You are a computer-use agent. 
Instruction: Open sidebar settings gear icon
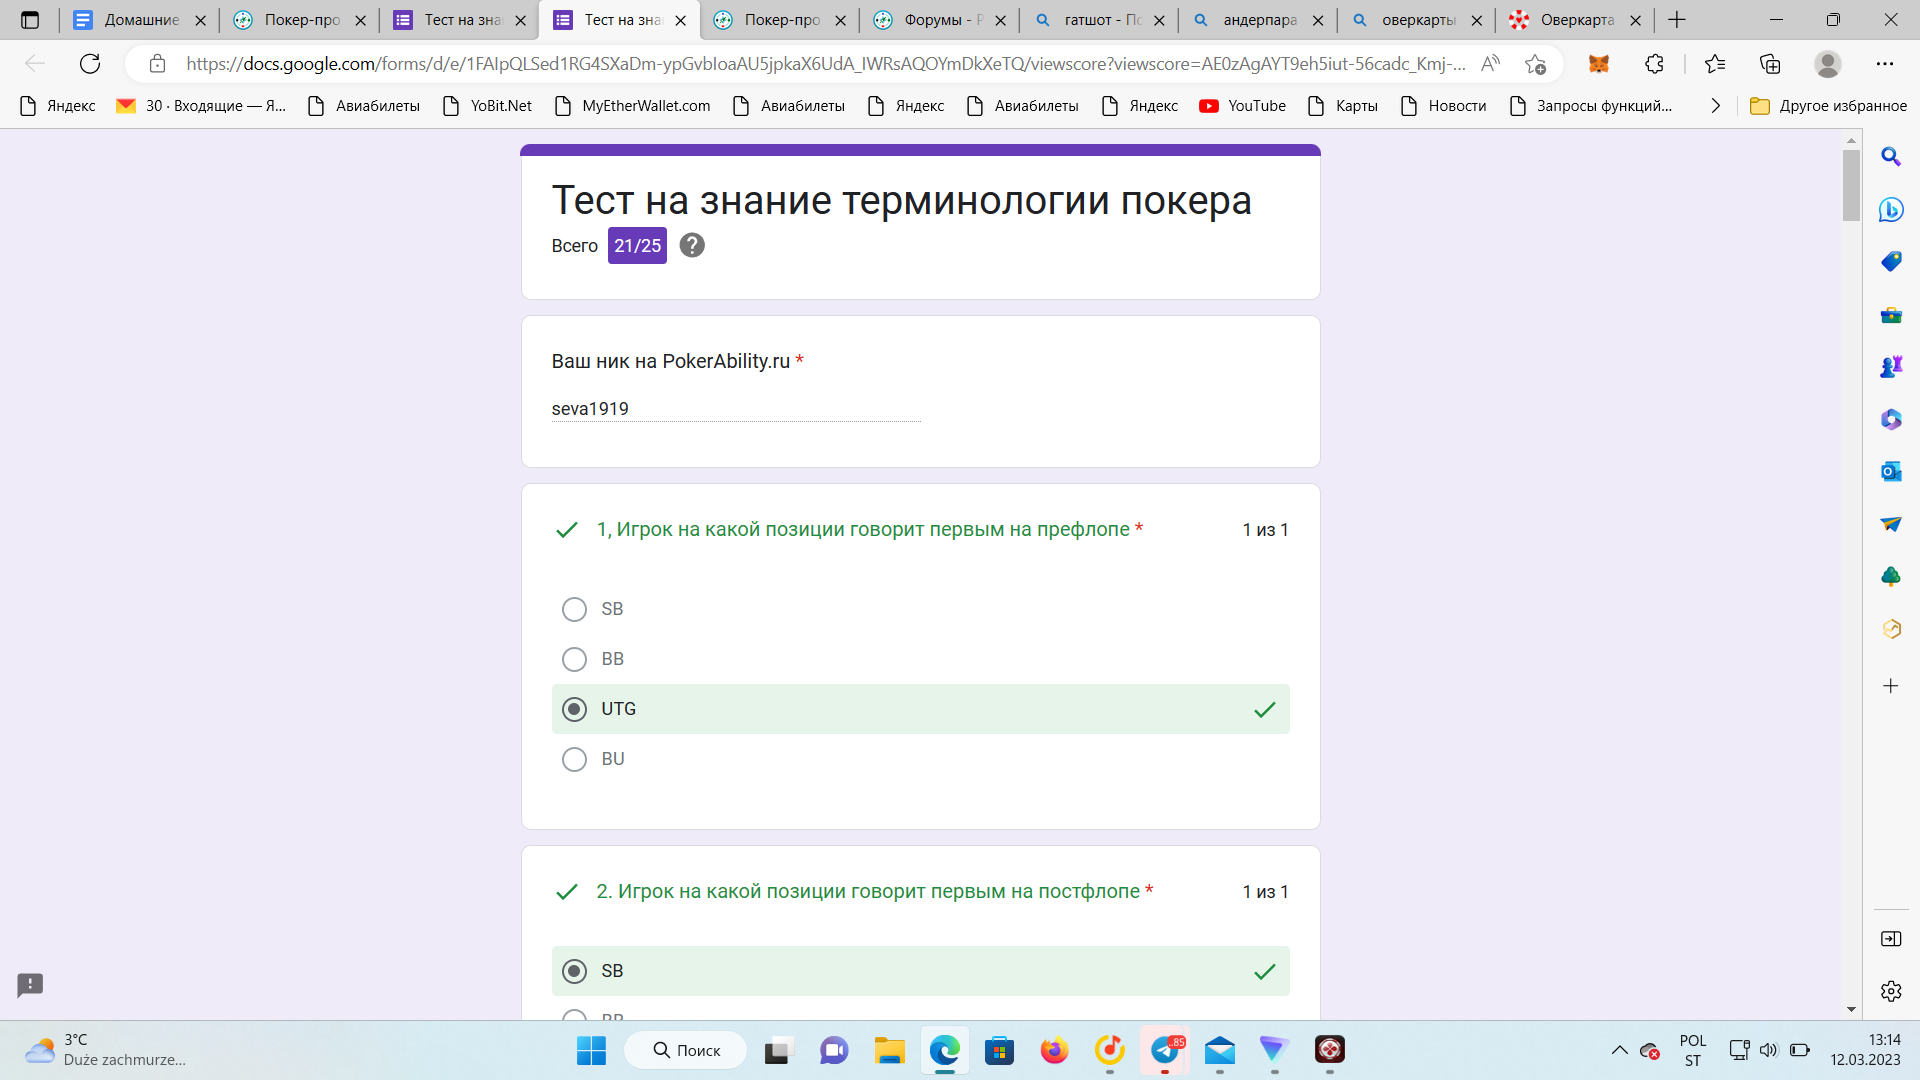1891,991
